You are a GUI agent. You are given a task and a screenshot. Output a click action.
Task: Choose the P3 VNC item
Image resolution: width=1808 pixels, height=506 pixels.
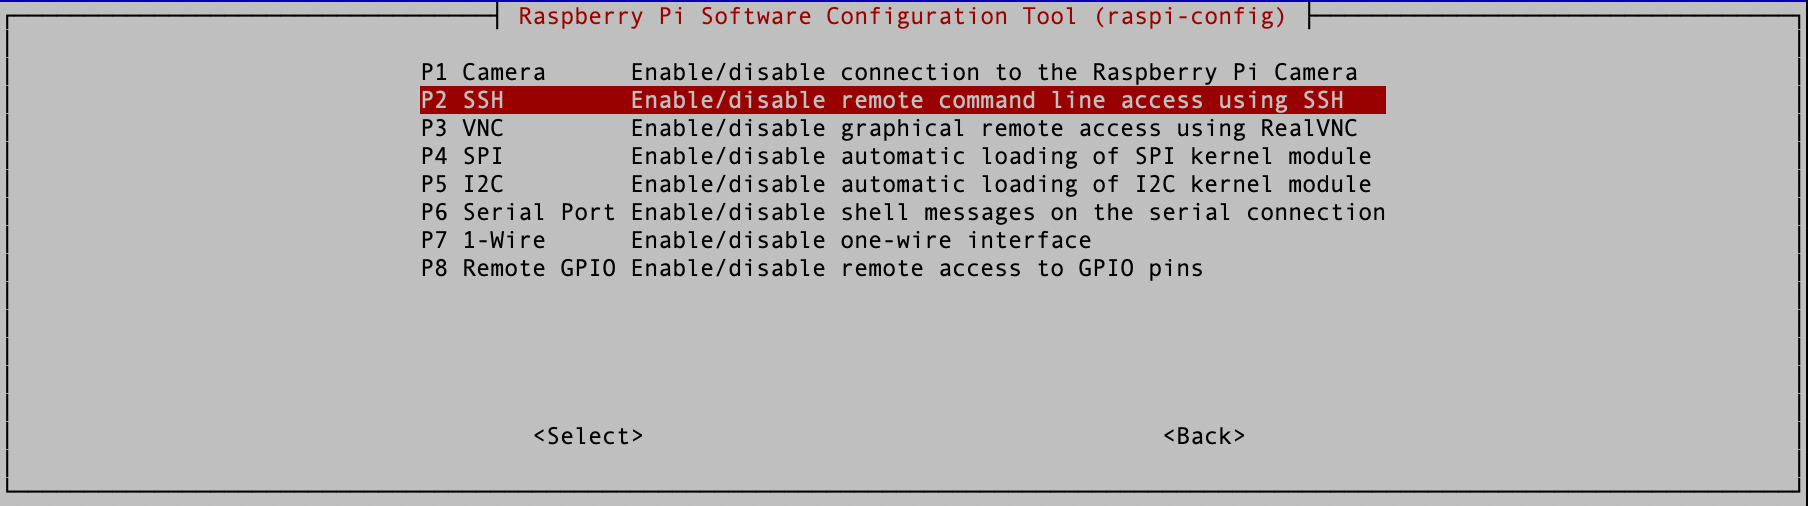coord(462,129)
